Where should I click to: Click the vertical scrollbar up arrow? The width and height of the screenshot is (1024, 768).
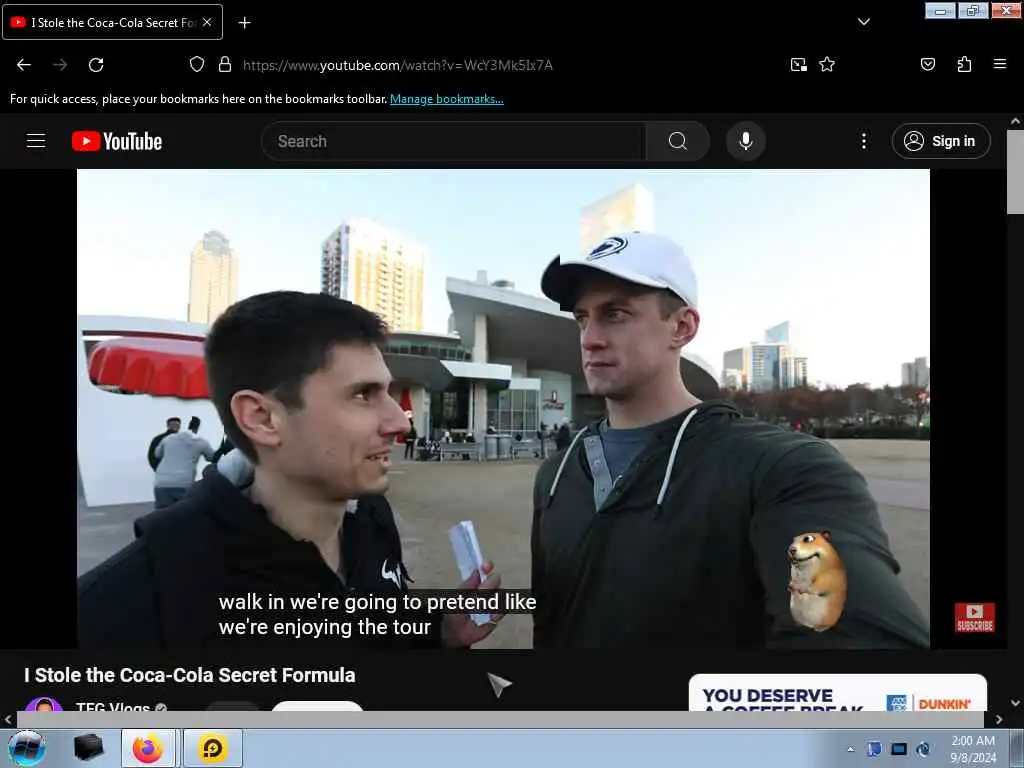[x=1015, y=121]
